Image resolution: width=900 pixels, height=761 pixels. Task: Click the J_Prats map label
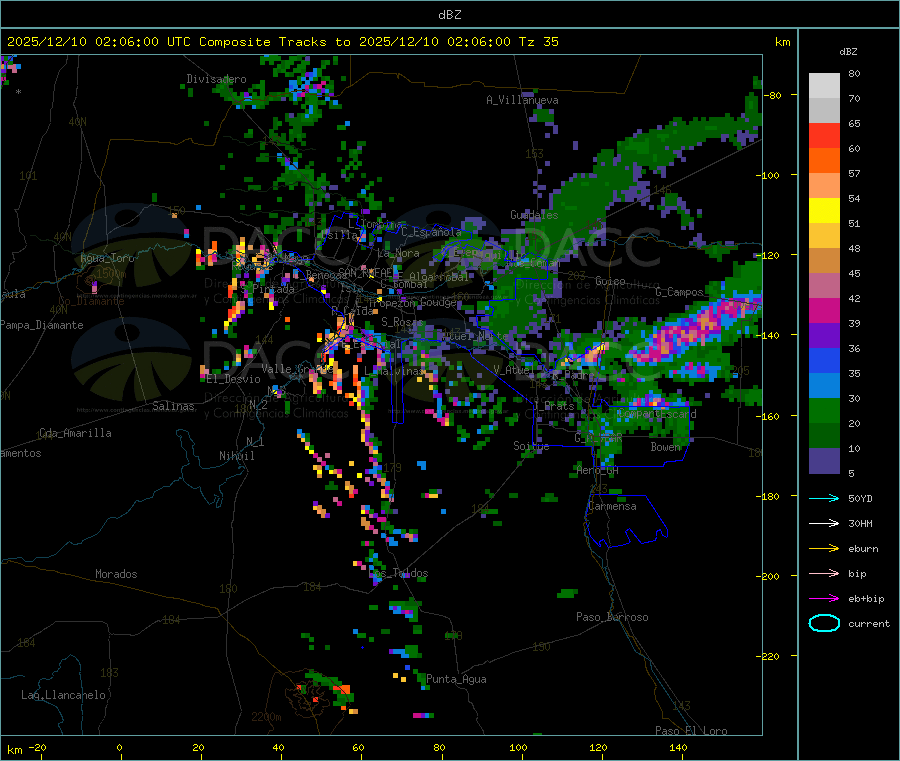coord(554,406)
